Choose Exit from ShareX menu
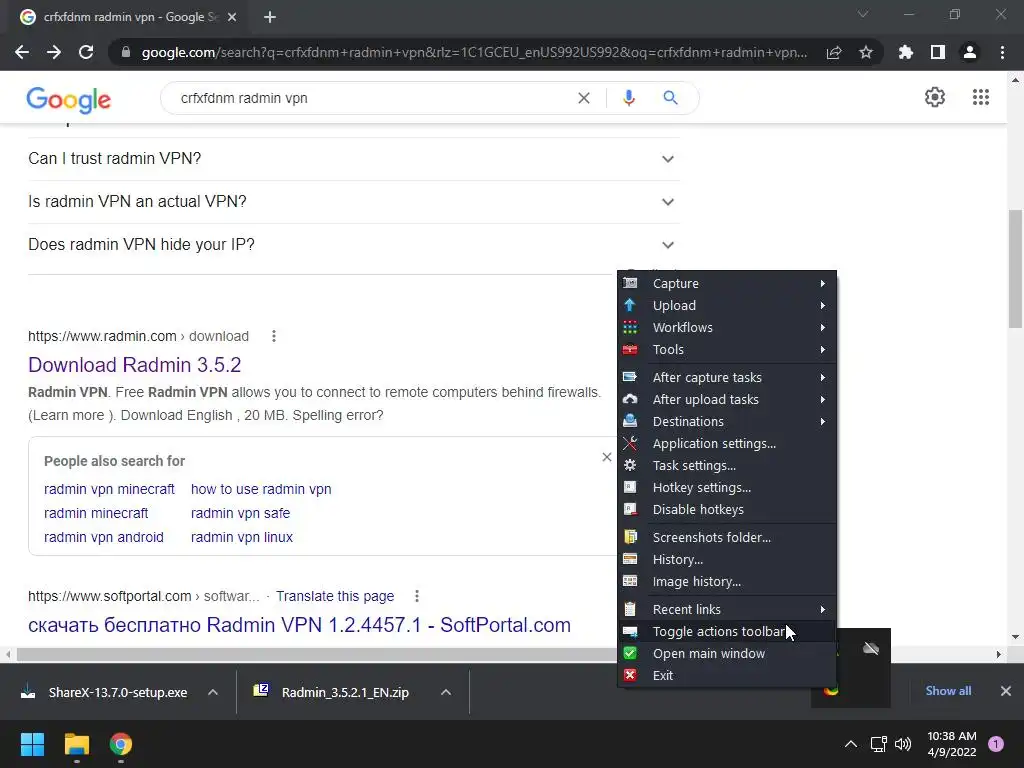This screenshot has height=768, width=1024. click(x=726, y=676)
